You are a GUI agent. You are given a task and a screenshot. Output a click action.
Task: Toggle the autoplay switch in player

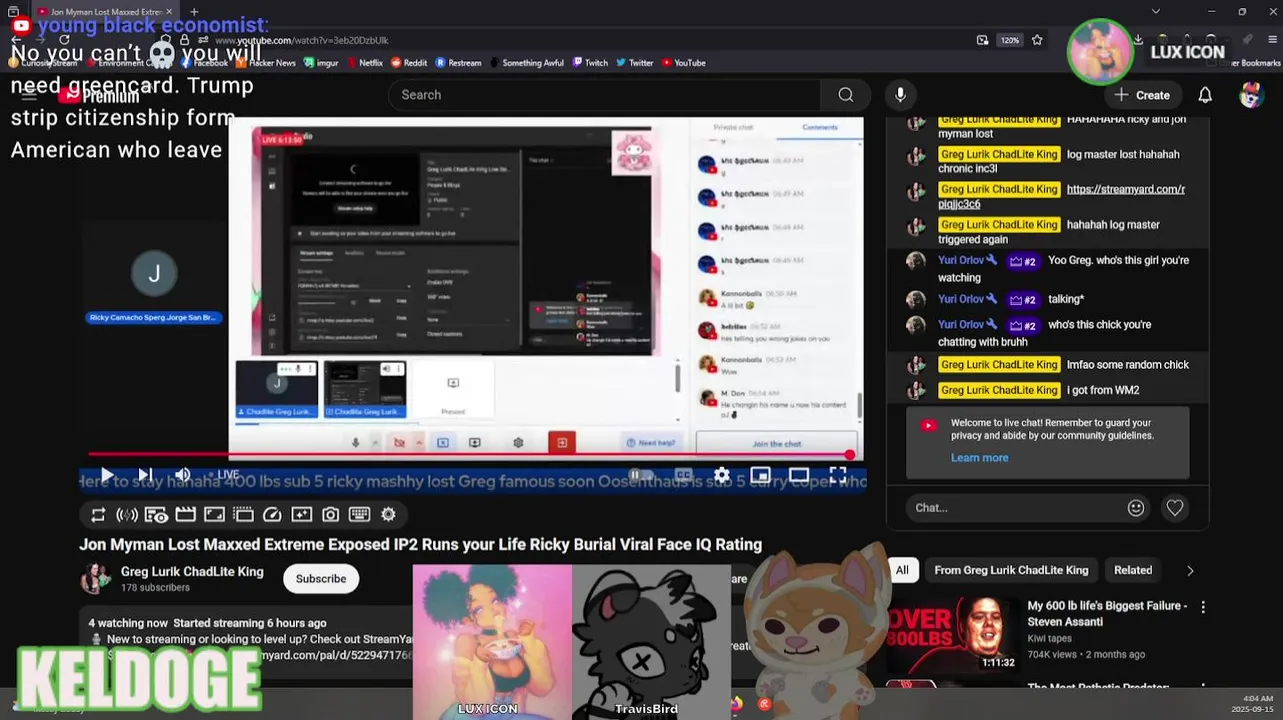641,475
